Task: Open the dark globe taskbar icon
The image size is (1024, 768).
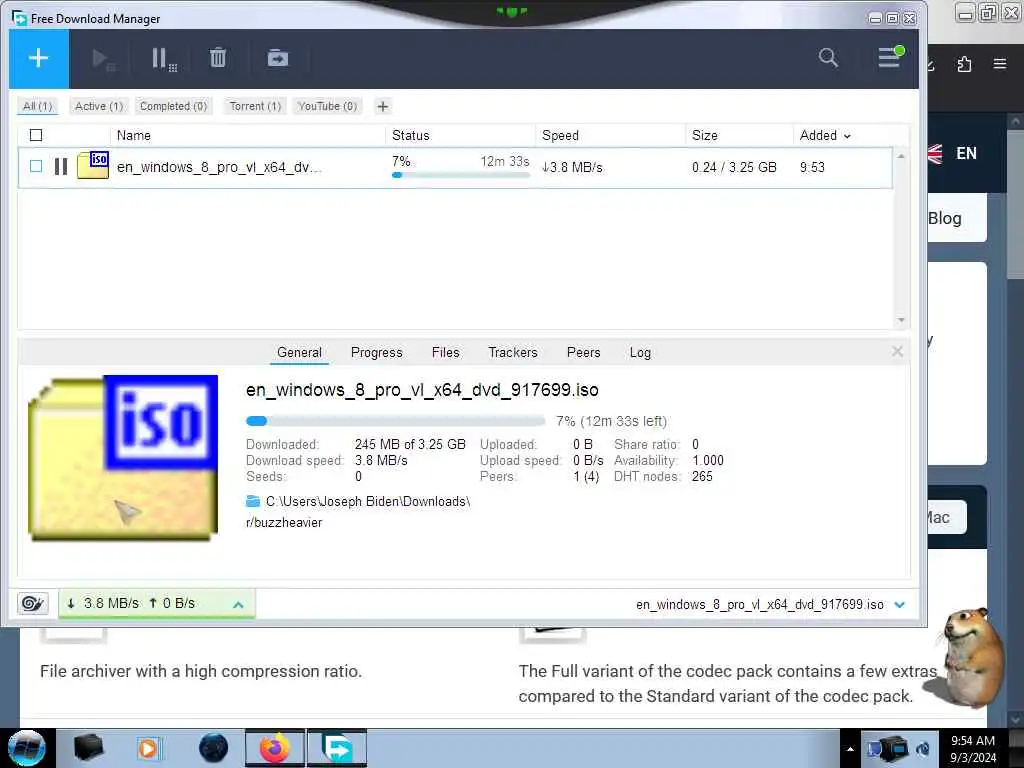Action: [214, 748]
